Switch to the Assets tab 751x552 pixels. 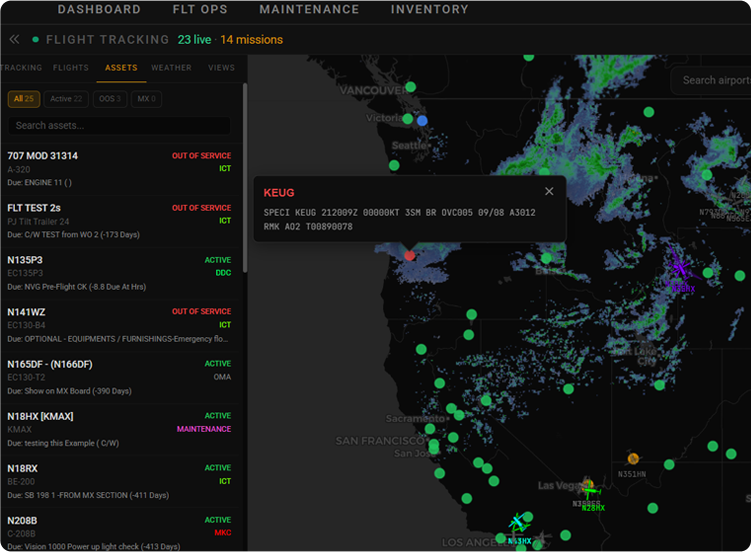point(121,68)
